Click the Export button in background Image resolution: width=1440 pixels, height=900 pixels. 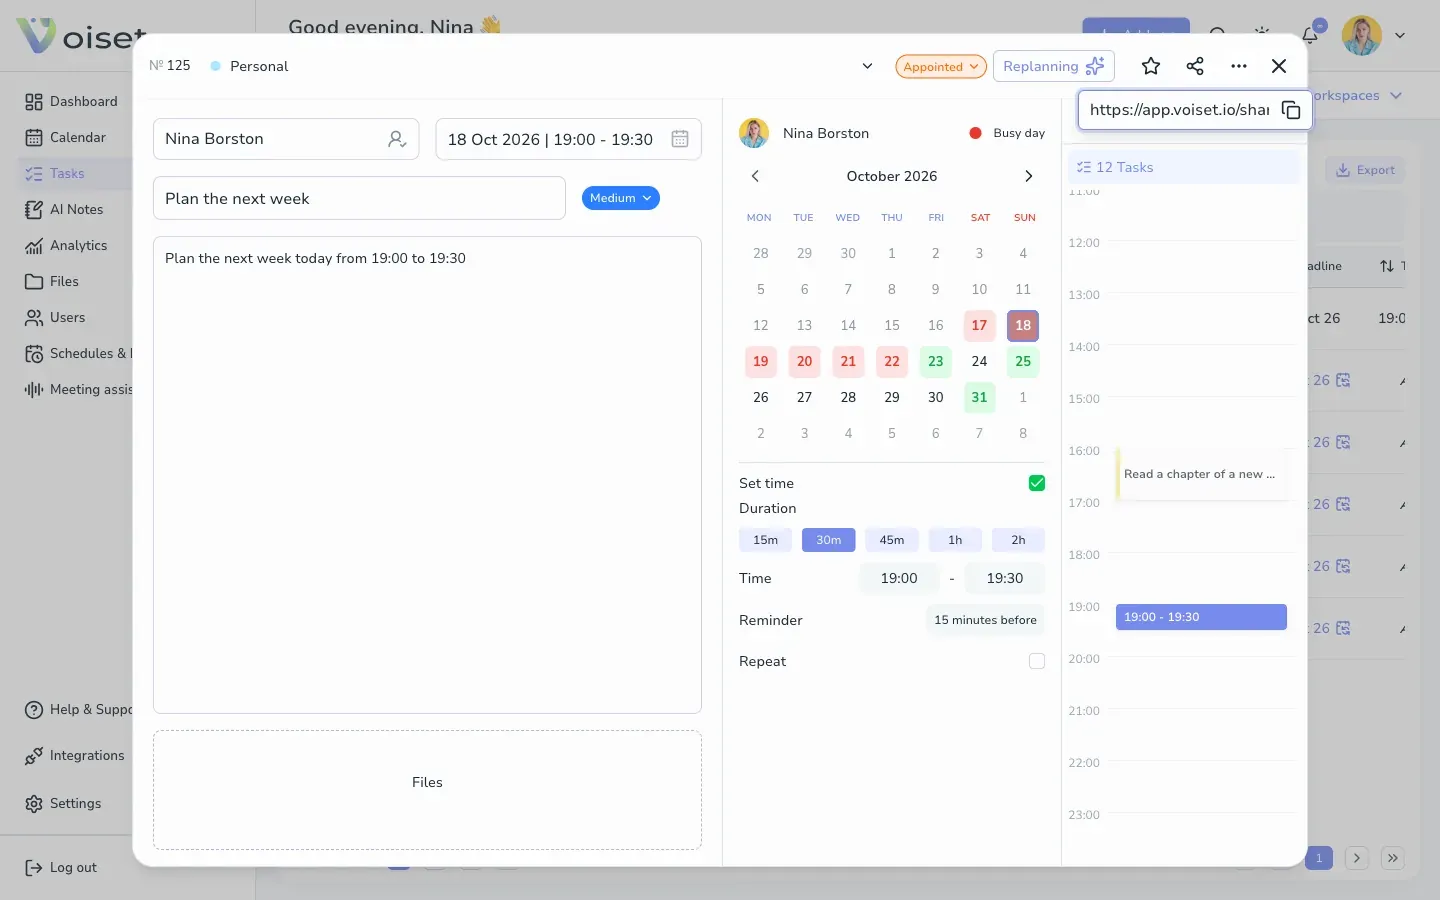point(1366,170)
